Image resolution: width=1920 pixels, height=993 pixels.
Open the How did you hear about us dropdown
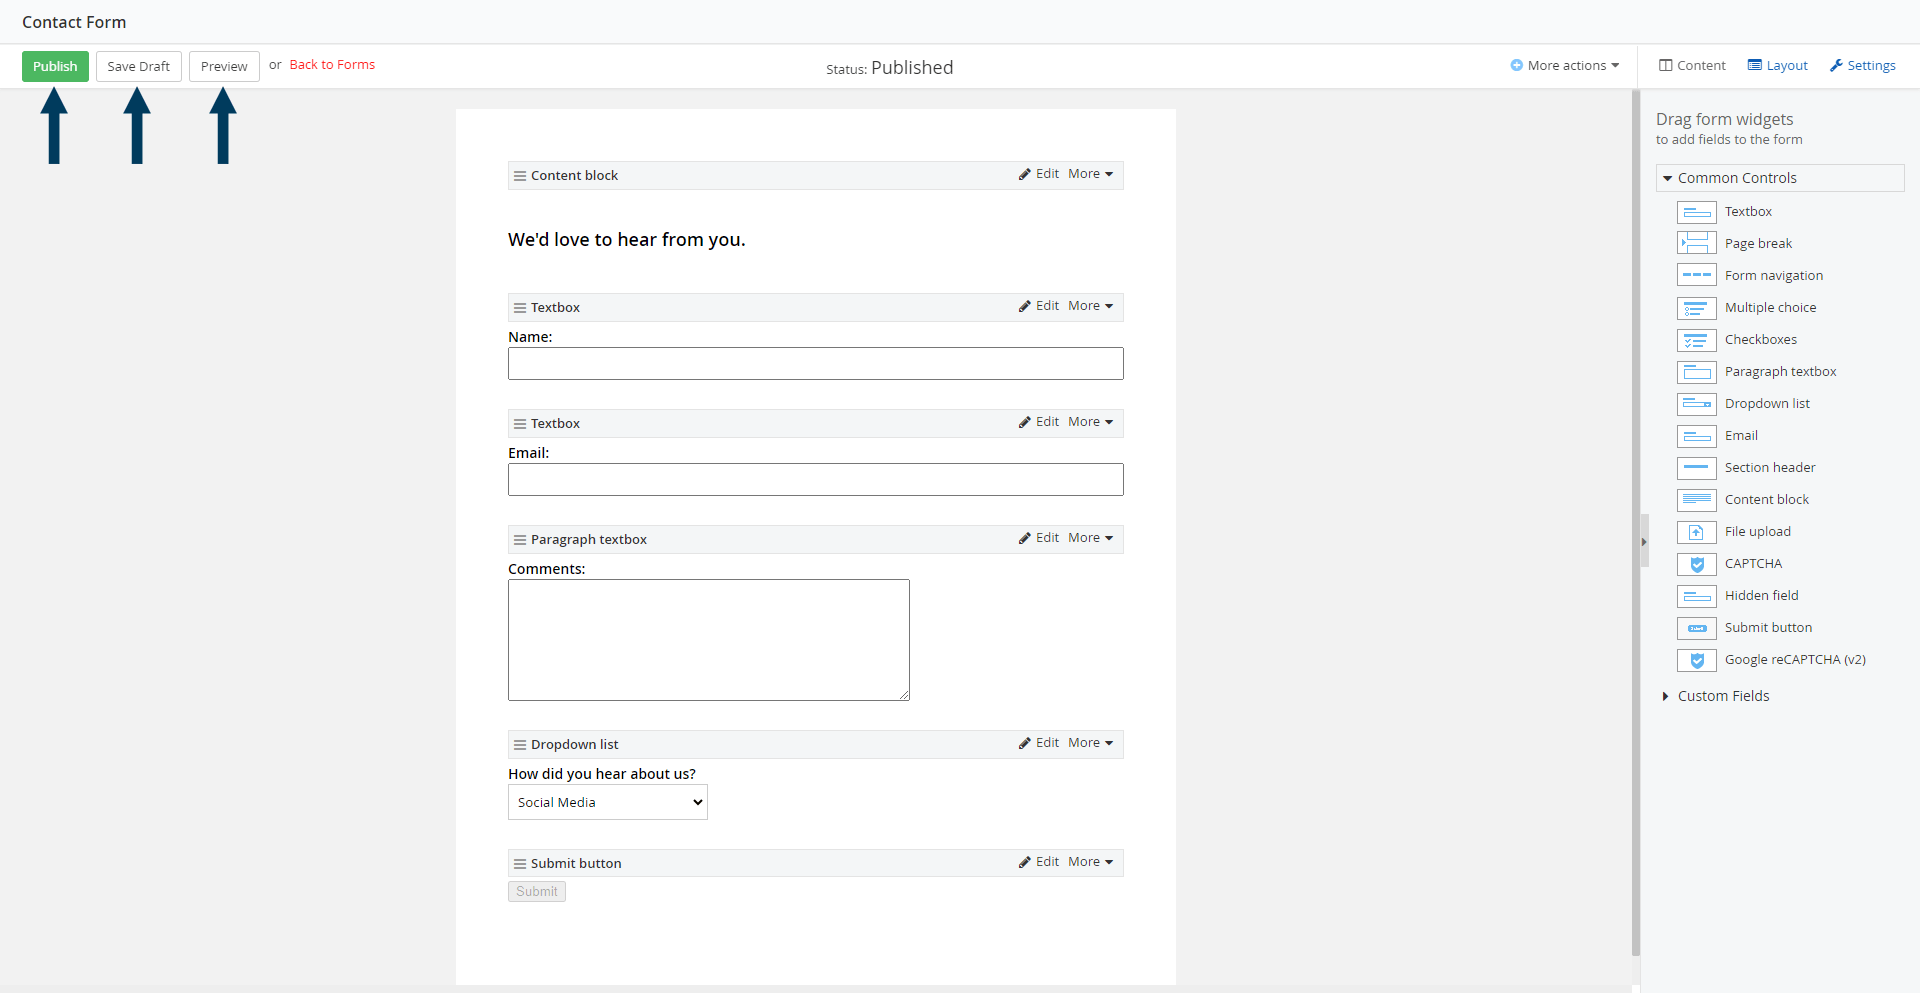point(607,801)
